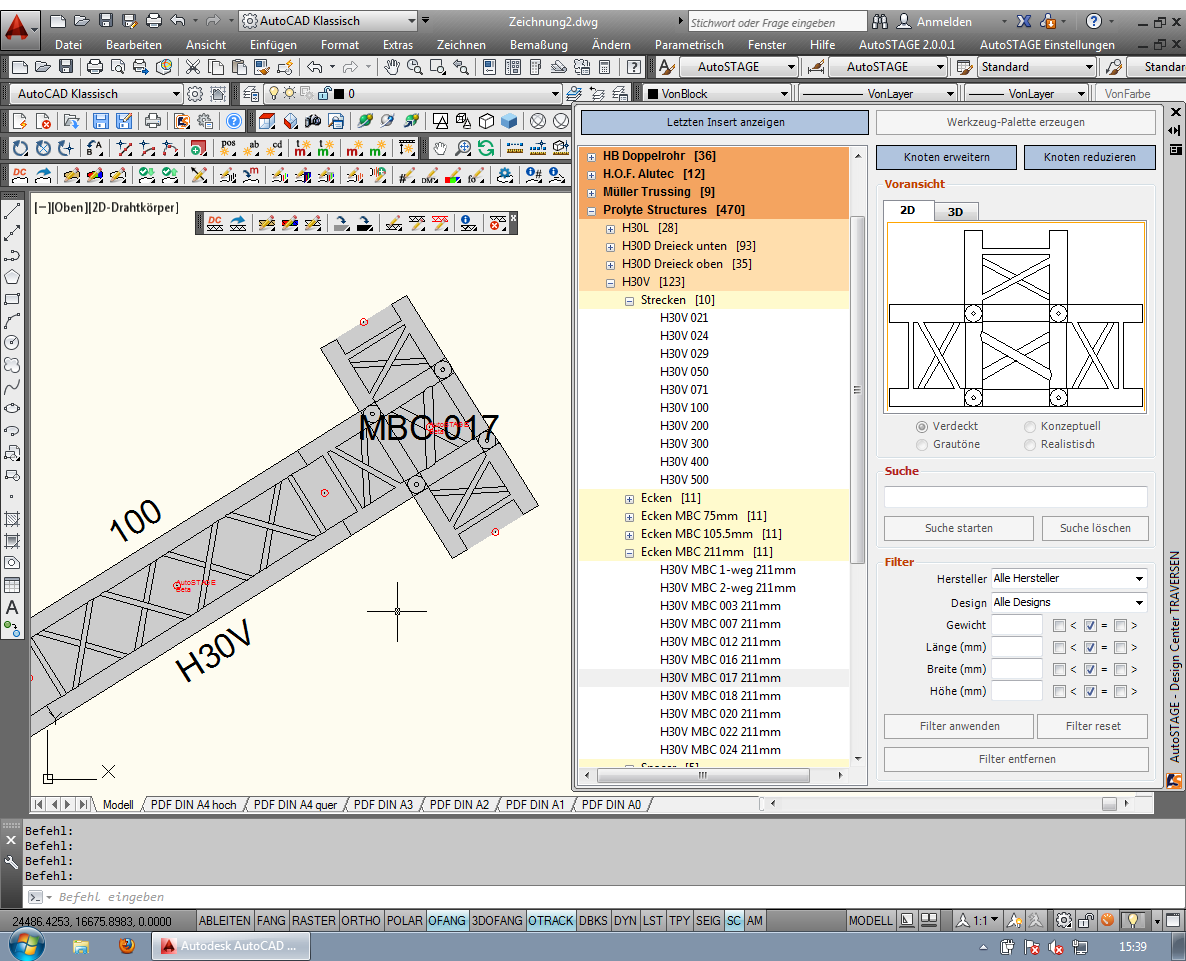Select the Polygon draw tool
The height and width of the screenshot is (961, 1186).
13,277
